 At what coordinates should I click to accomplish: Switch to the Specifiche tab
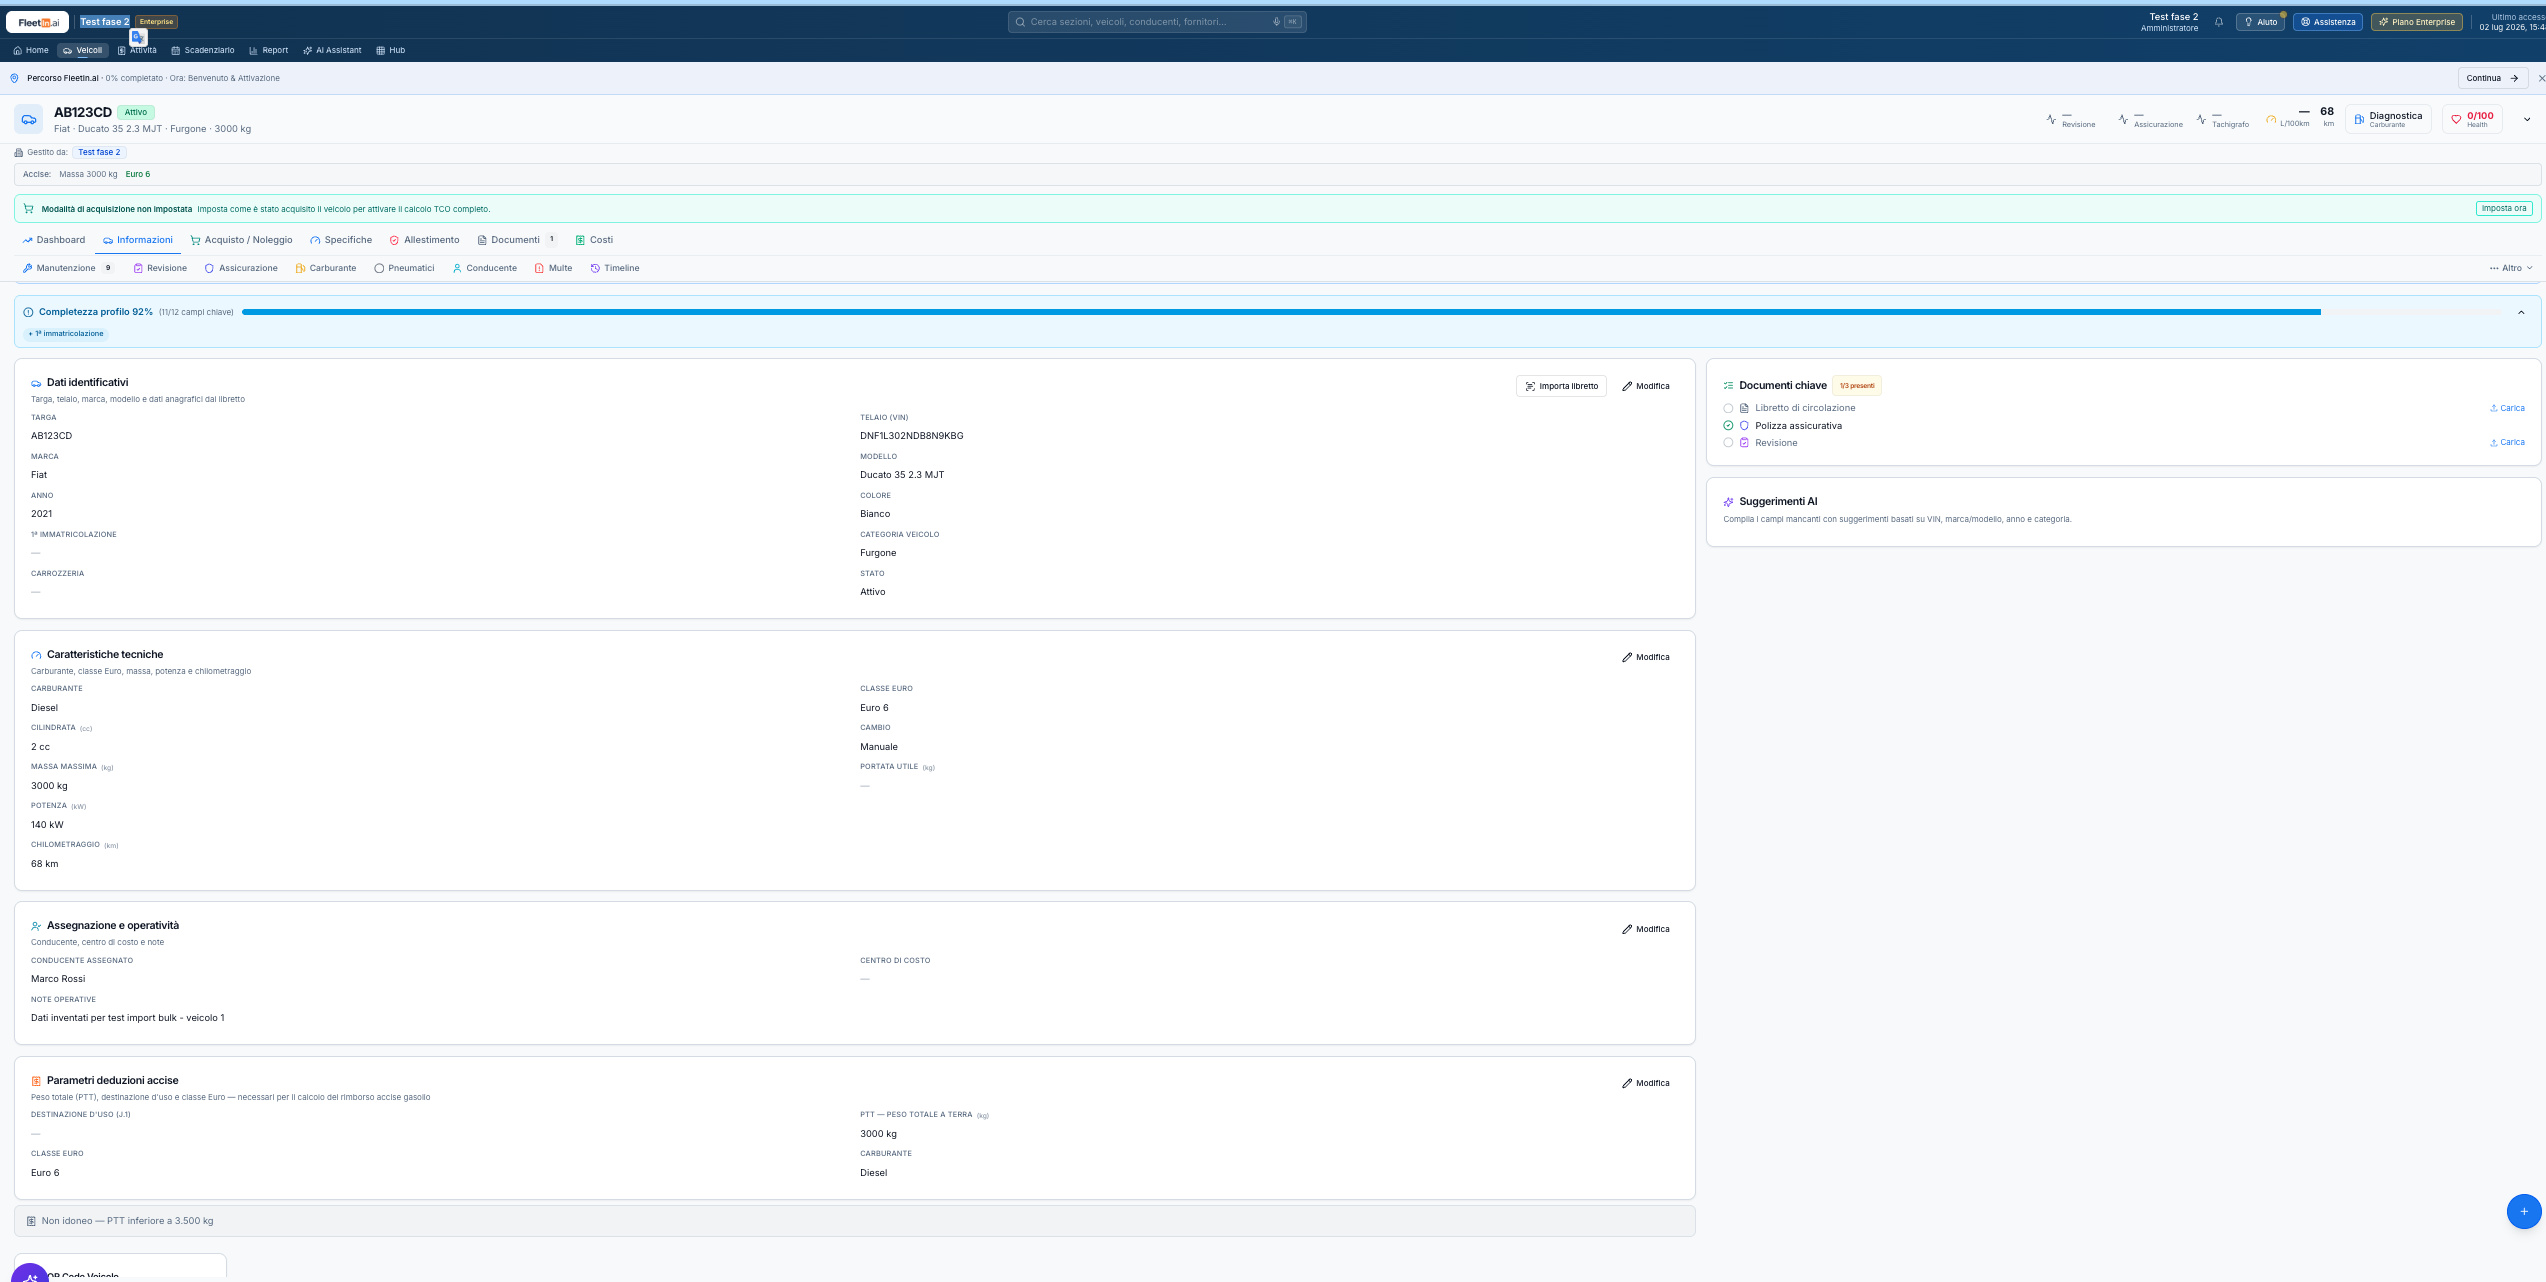tap(341, 240)
